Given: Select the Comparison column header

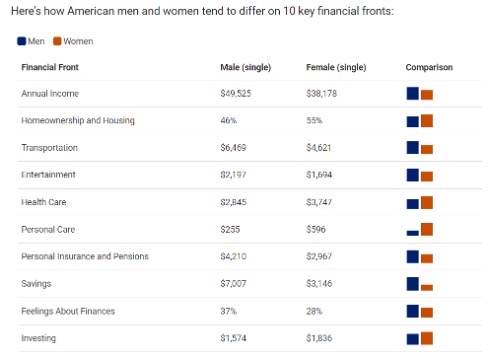Looking at the screenshot, I should [429, 67].
